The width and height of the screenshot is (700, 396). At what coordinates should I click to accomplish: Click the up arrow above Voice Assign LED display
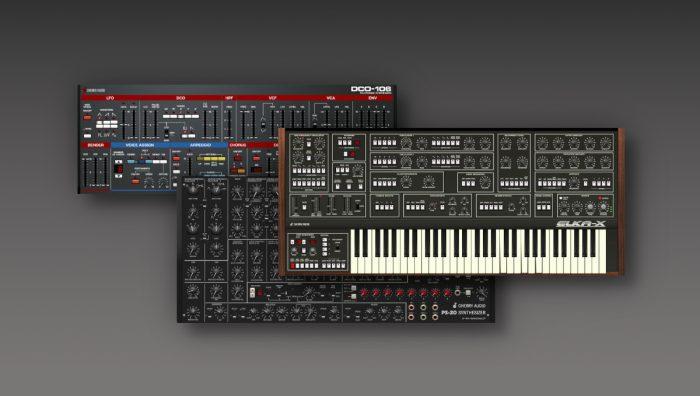118,161
